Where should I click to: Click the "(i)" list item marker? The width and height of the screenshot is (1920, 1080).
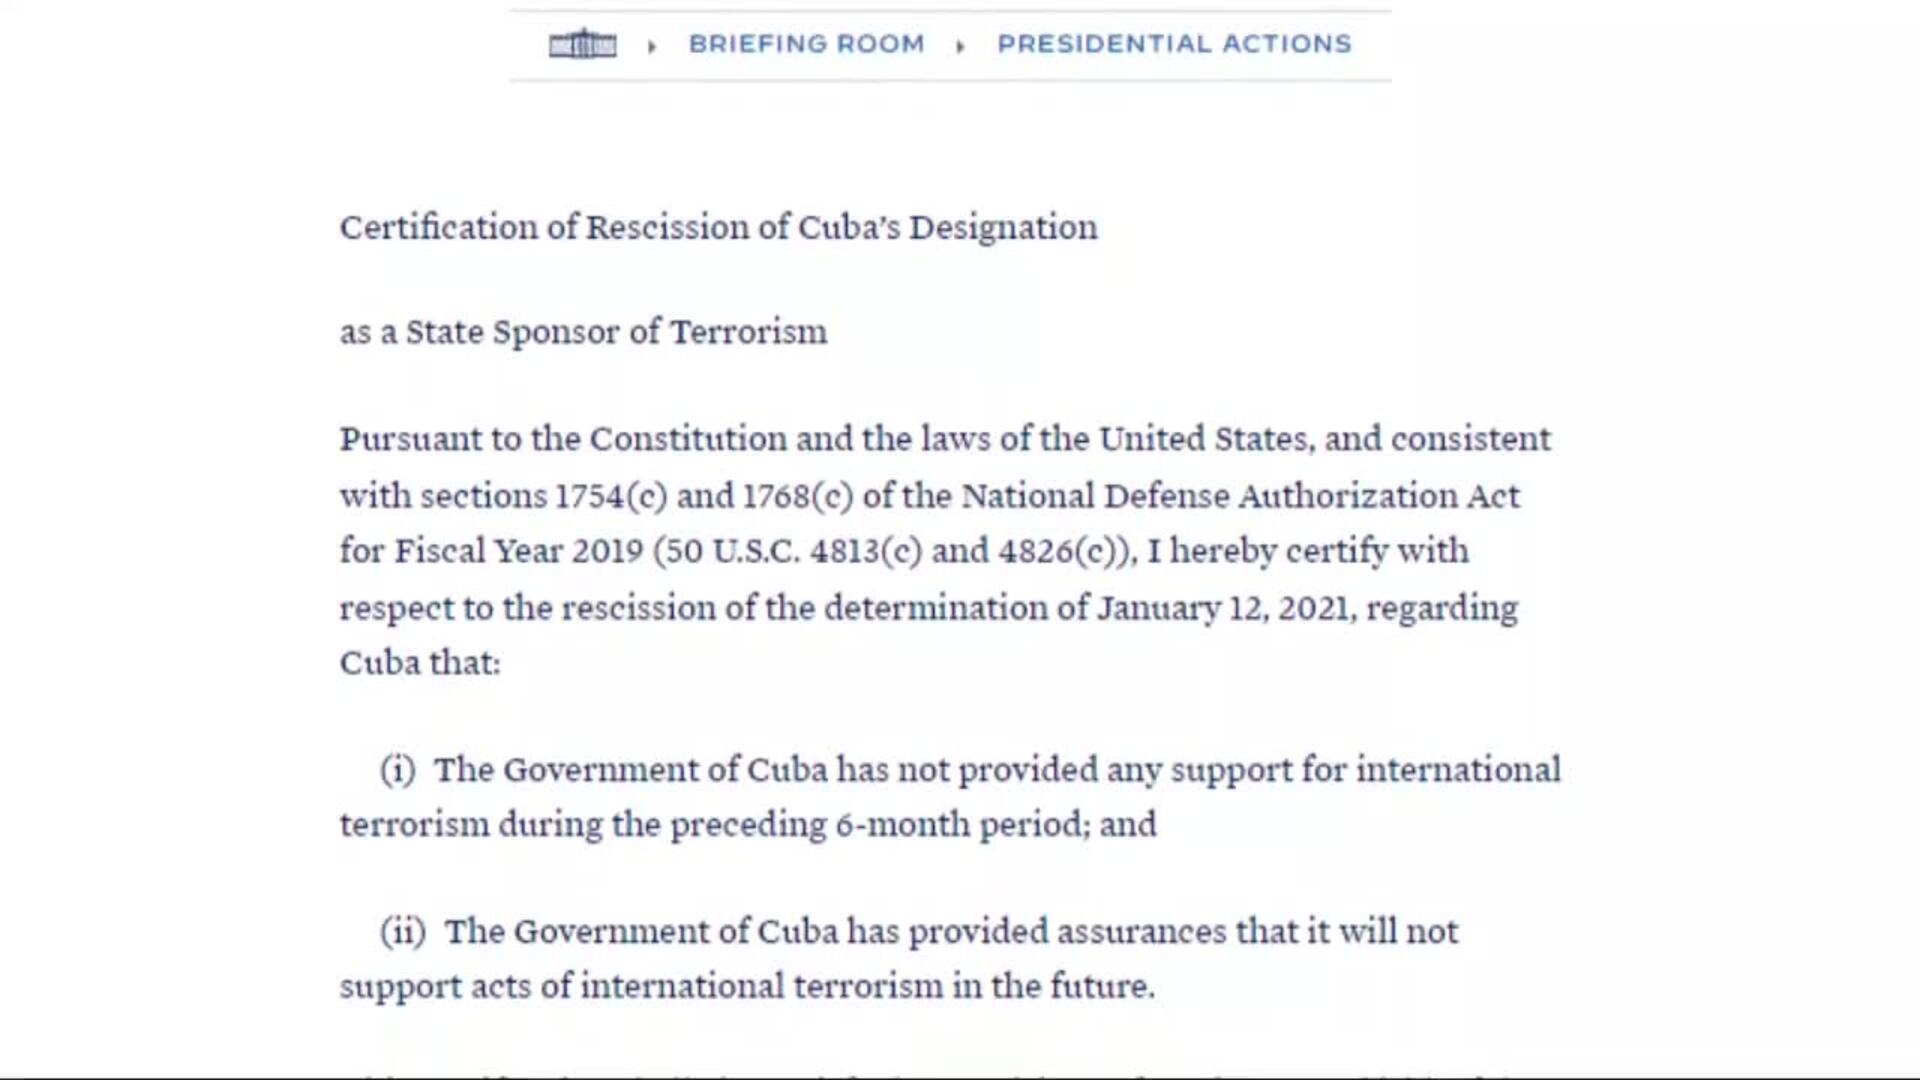[x=397, y=770]
